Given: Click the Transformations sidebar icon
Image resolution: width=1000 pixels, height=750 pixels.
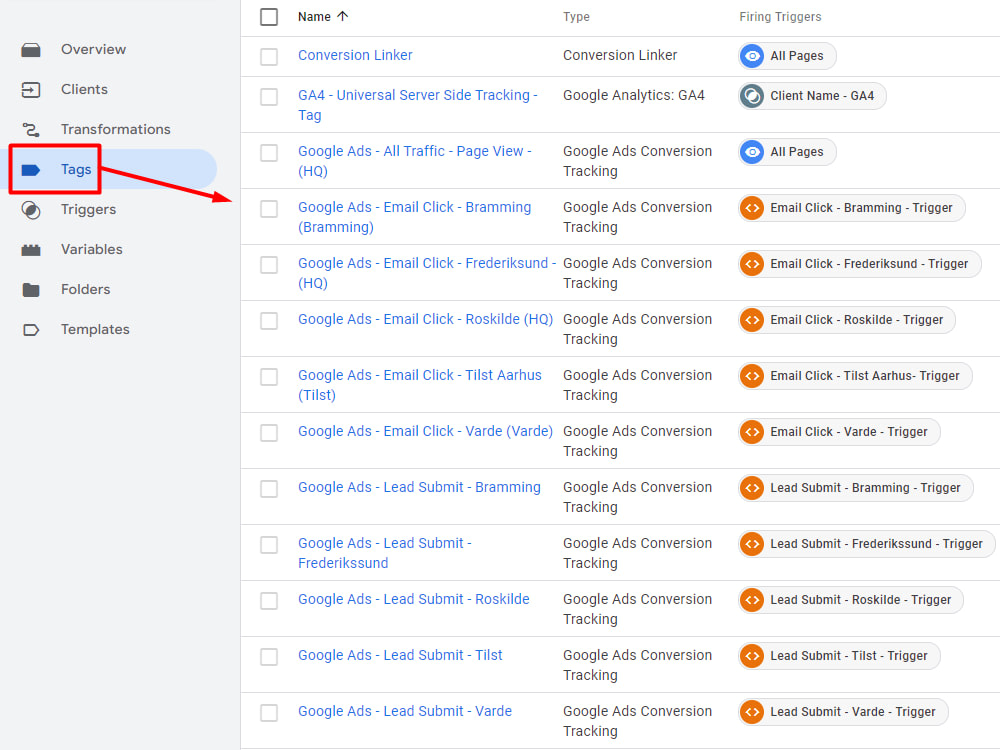Looking at the screenshot, I should click(31, 130).
